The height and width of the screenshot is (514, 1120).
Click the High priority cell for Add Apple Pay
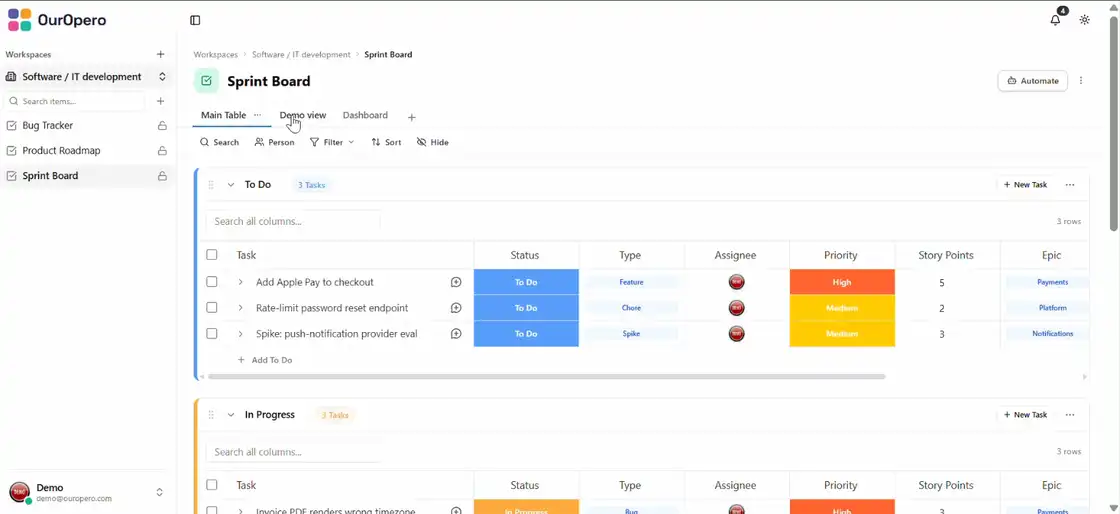[x=842, y=282]
